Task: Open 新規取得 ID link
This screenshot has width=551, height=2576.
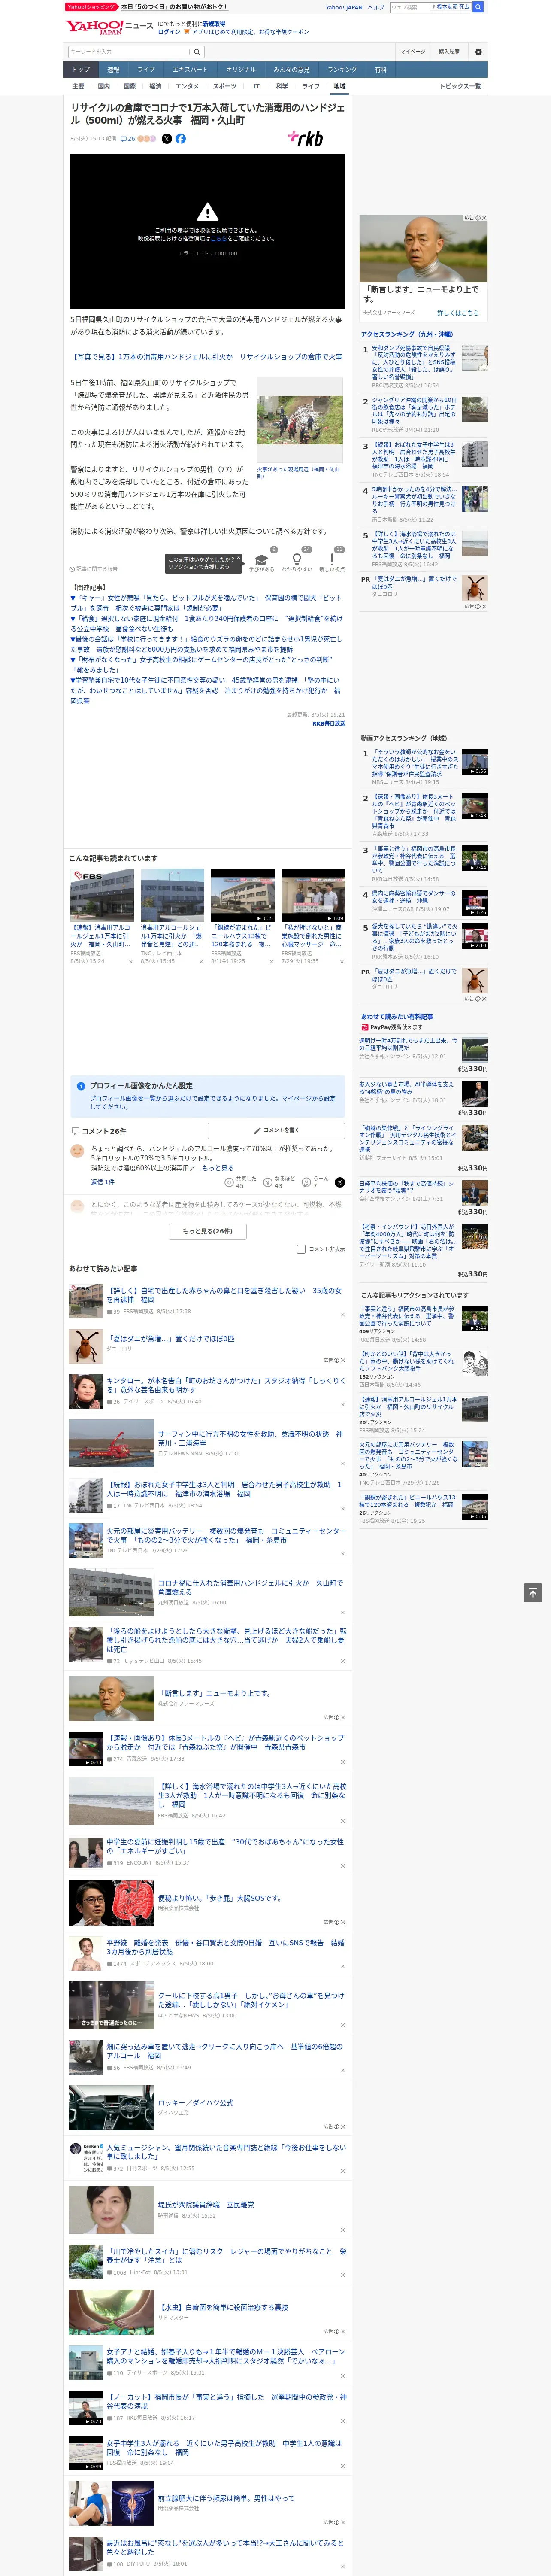Action: click(214, 23)
